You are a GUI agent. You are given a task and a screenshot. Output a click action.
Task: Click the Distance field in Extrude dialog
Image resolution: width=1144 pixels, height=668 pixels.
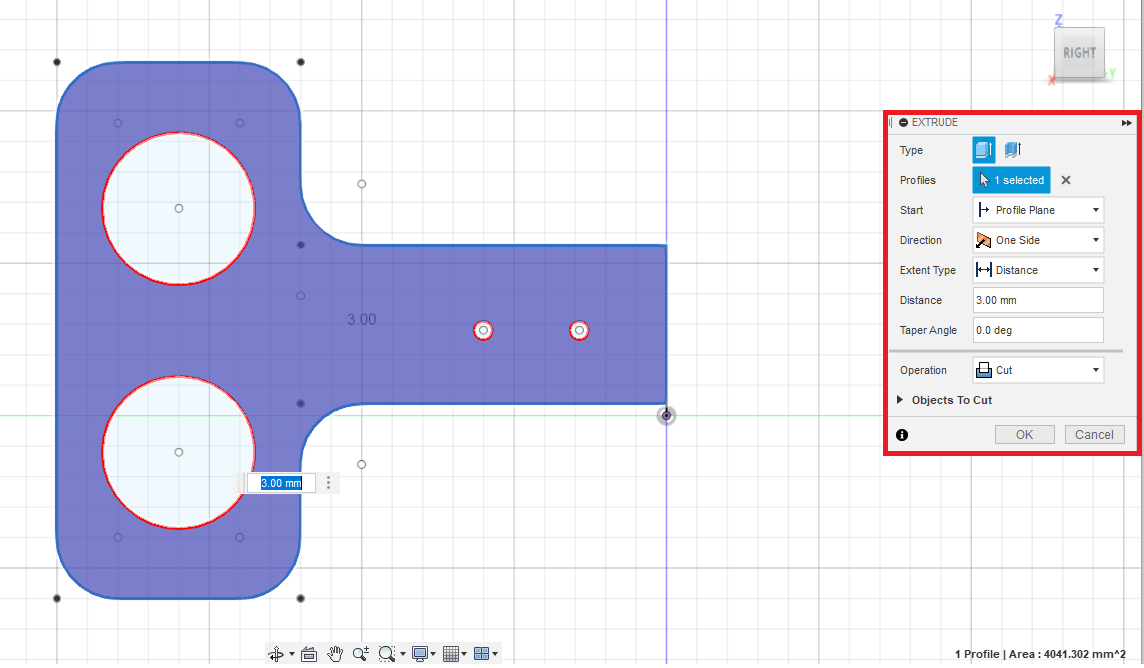pos(1037,300)
